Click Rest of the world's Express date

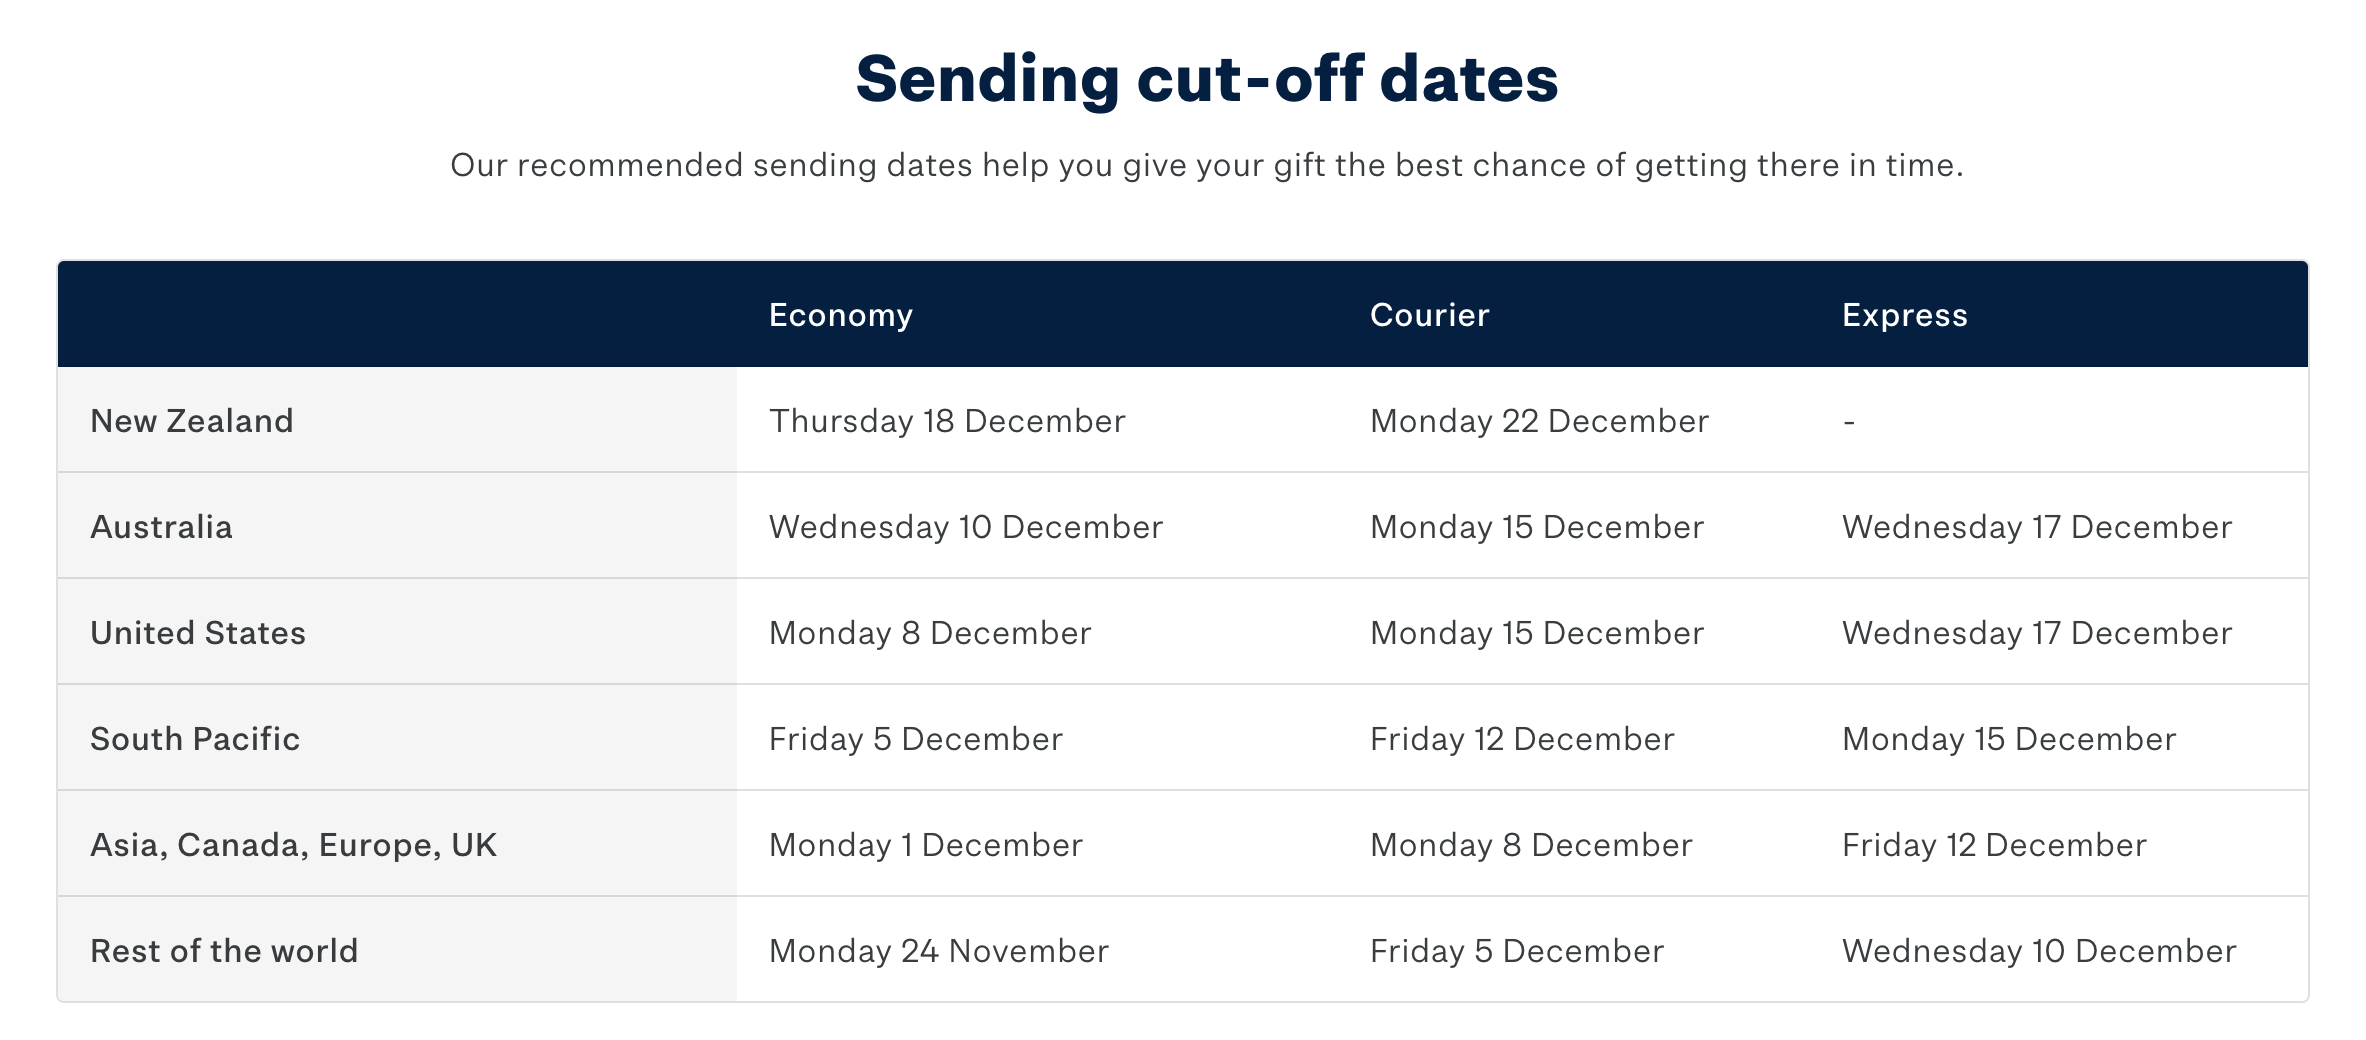[x=2038, y=951]
